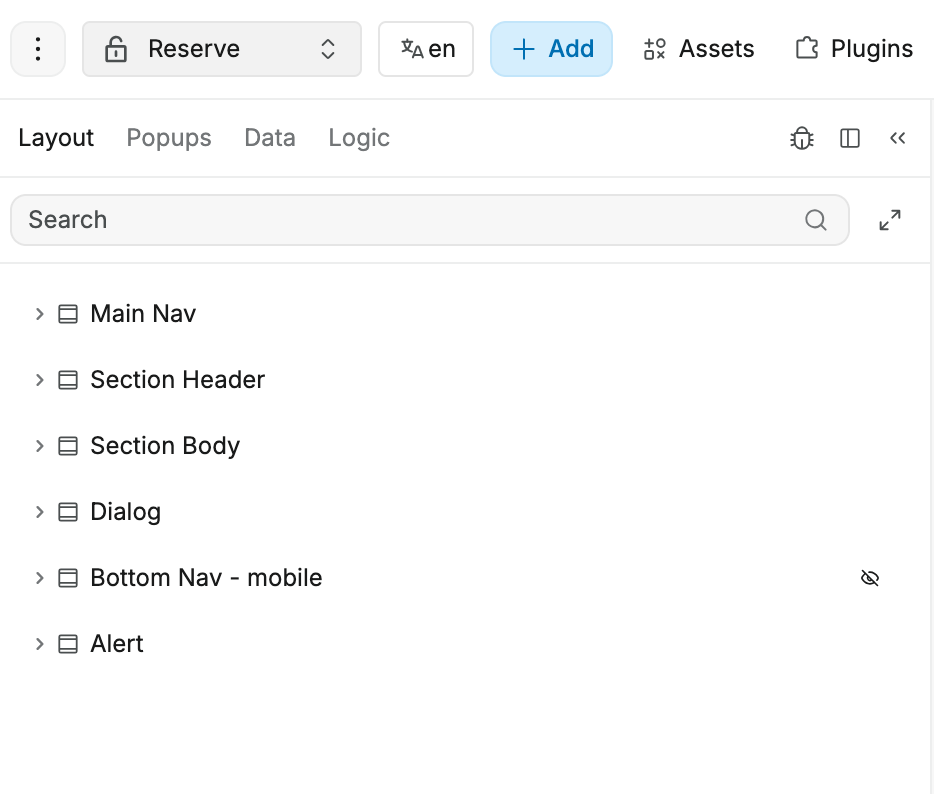Toggle visibility of Bottom Nav - mobile
Screen dimensions: 934x794
pyautogui.click(x=870, y=578)
